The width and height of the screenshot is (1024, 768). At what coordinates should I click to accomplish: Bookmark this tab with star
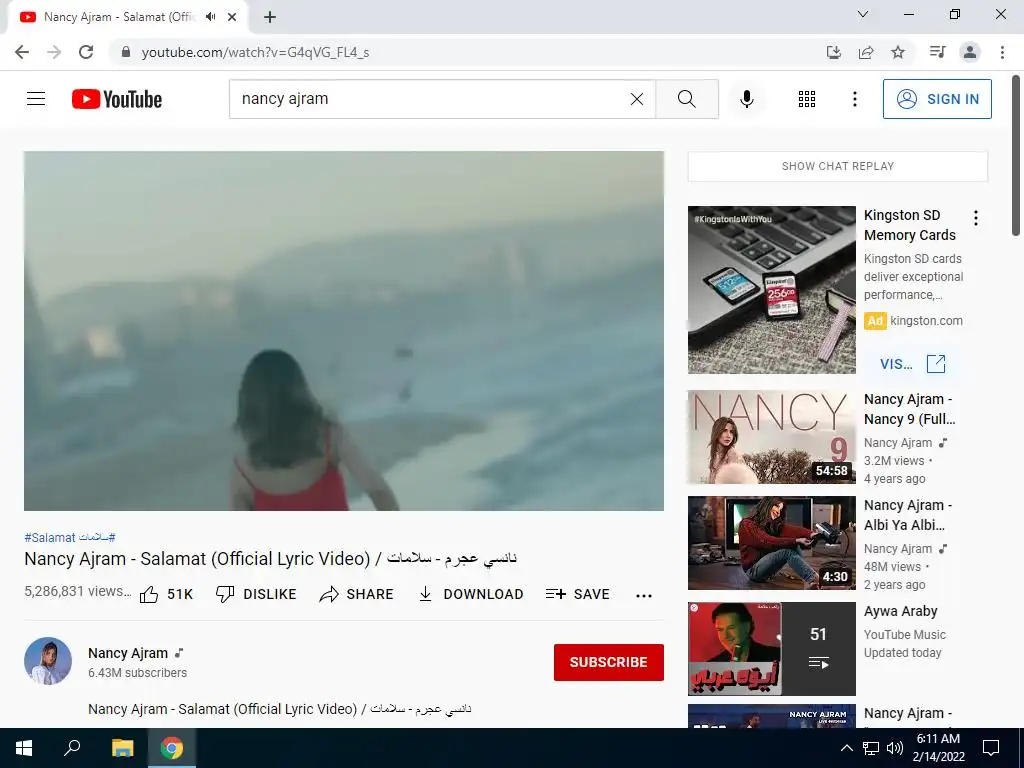[898, 52]
